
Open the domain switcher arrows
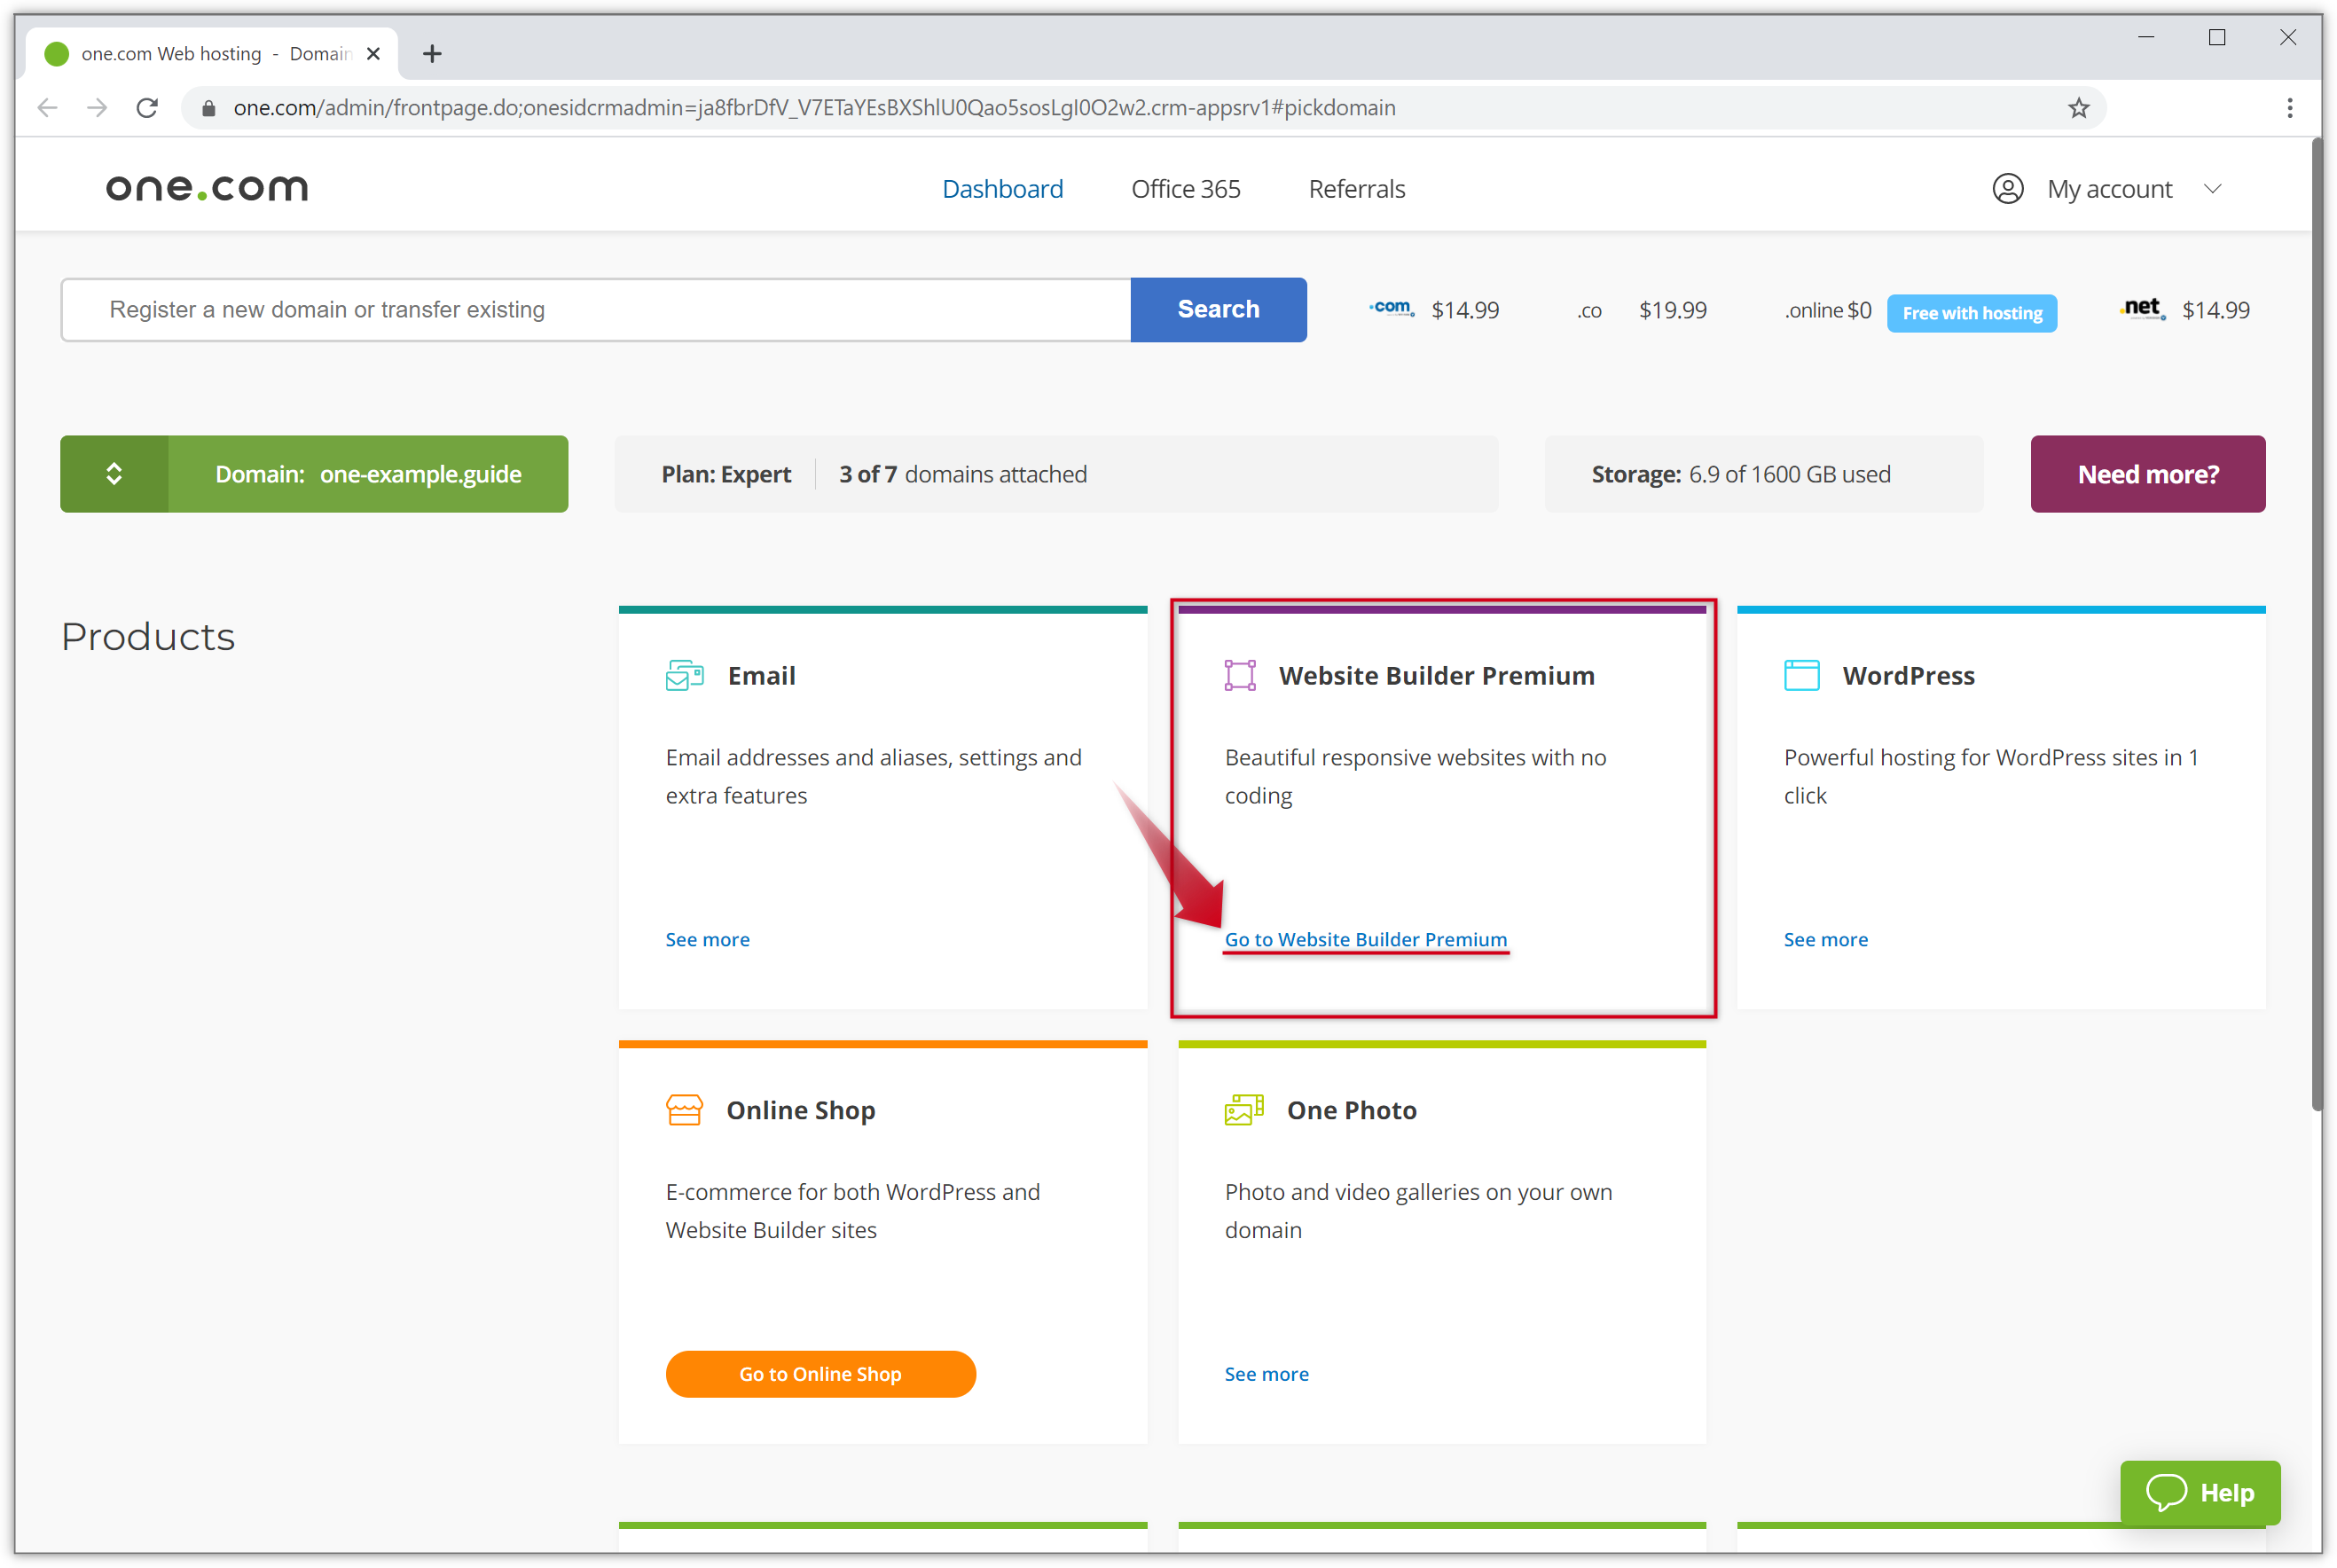click(114, 474)
